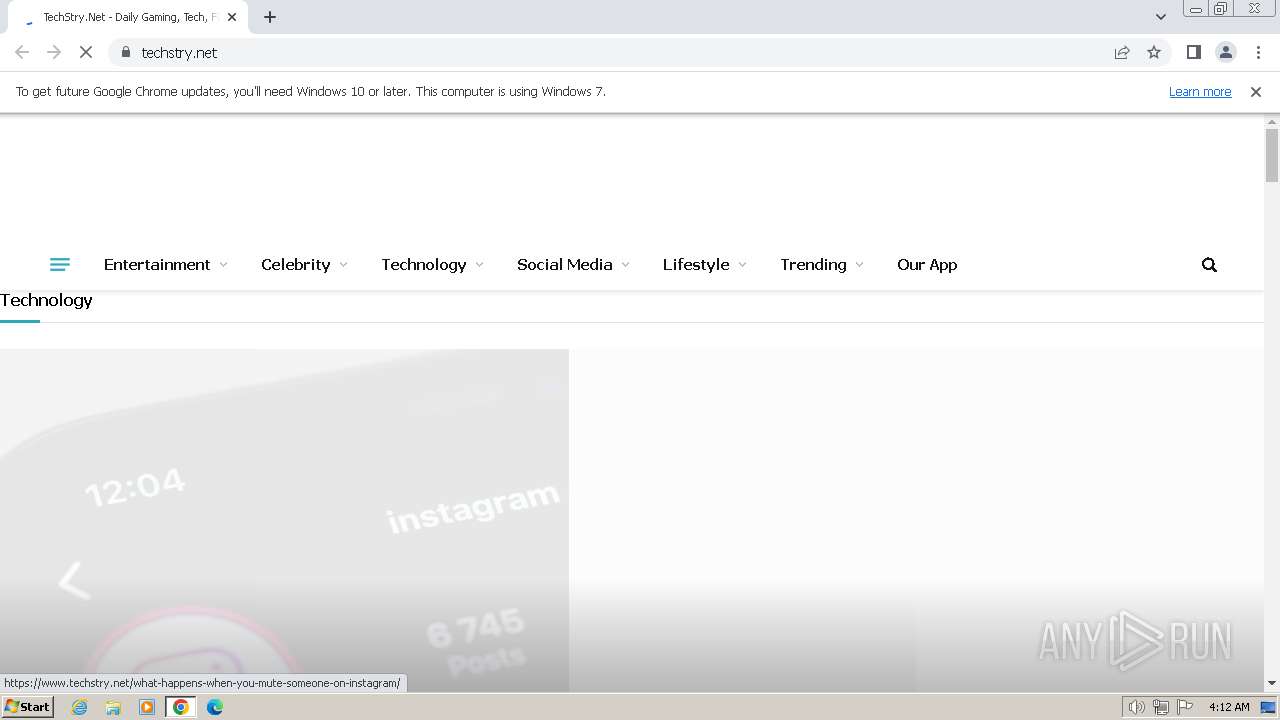Expand Lifestyle dropdown chevron
The height and width of the screenshot is (720, 1280).
pos(742,265)
